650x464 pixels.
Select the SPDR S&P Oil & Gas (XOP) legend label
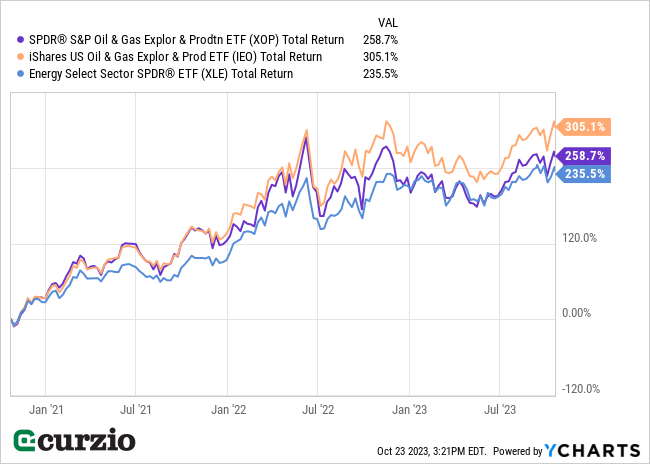click(181, 40)
